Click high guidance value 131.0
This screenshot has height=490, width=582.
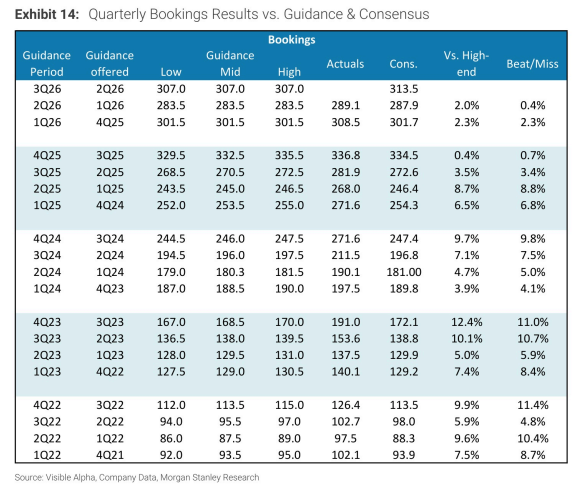coord(289,355)
